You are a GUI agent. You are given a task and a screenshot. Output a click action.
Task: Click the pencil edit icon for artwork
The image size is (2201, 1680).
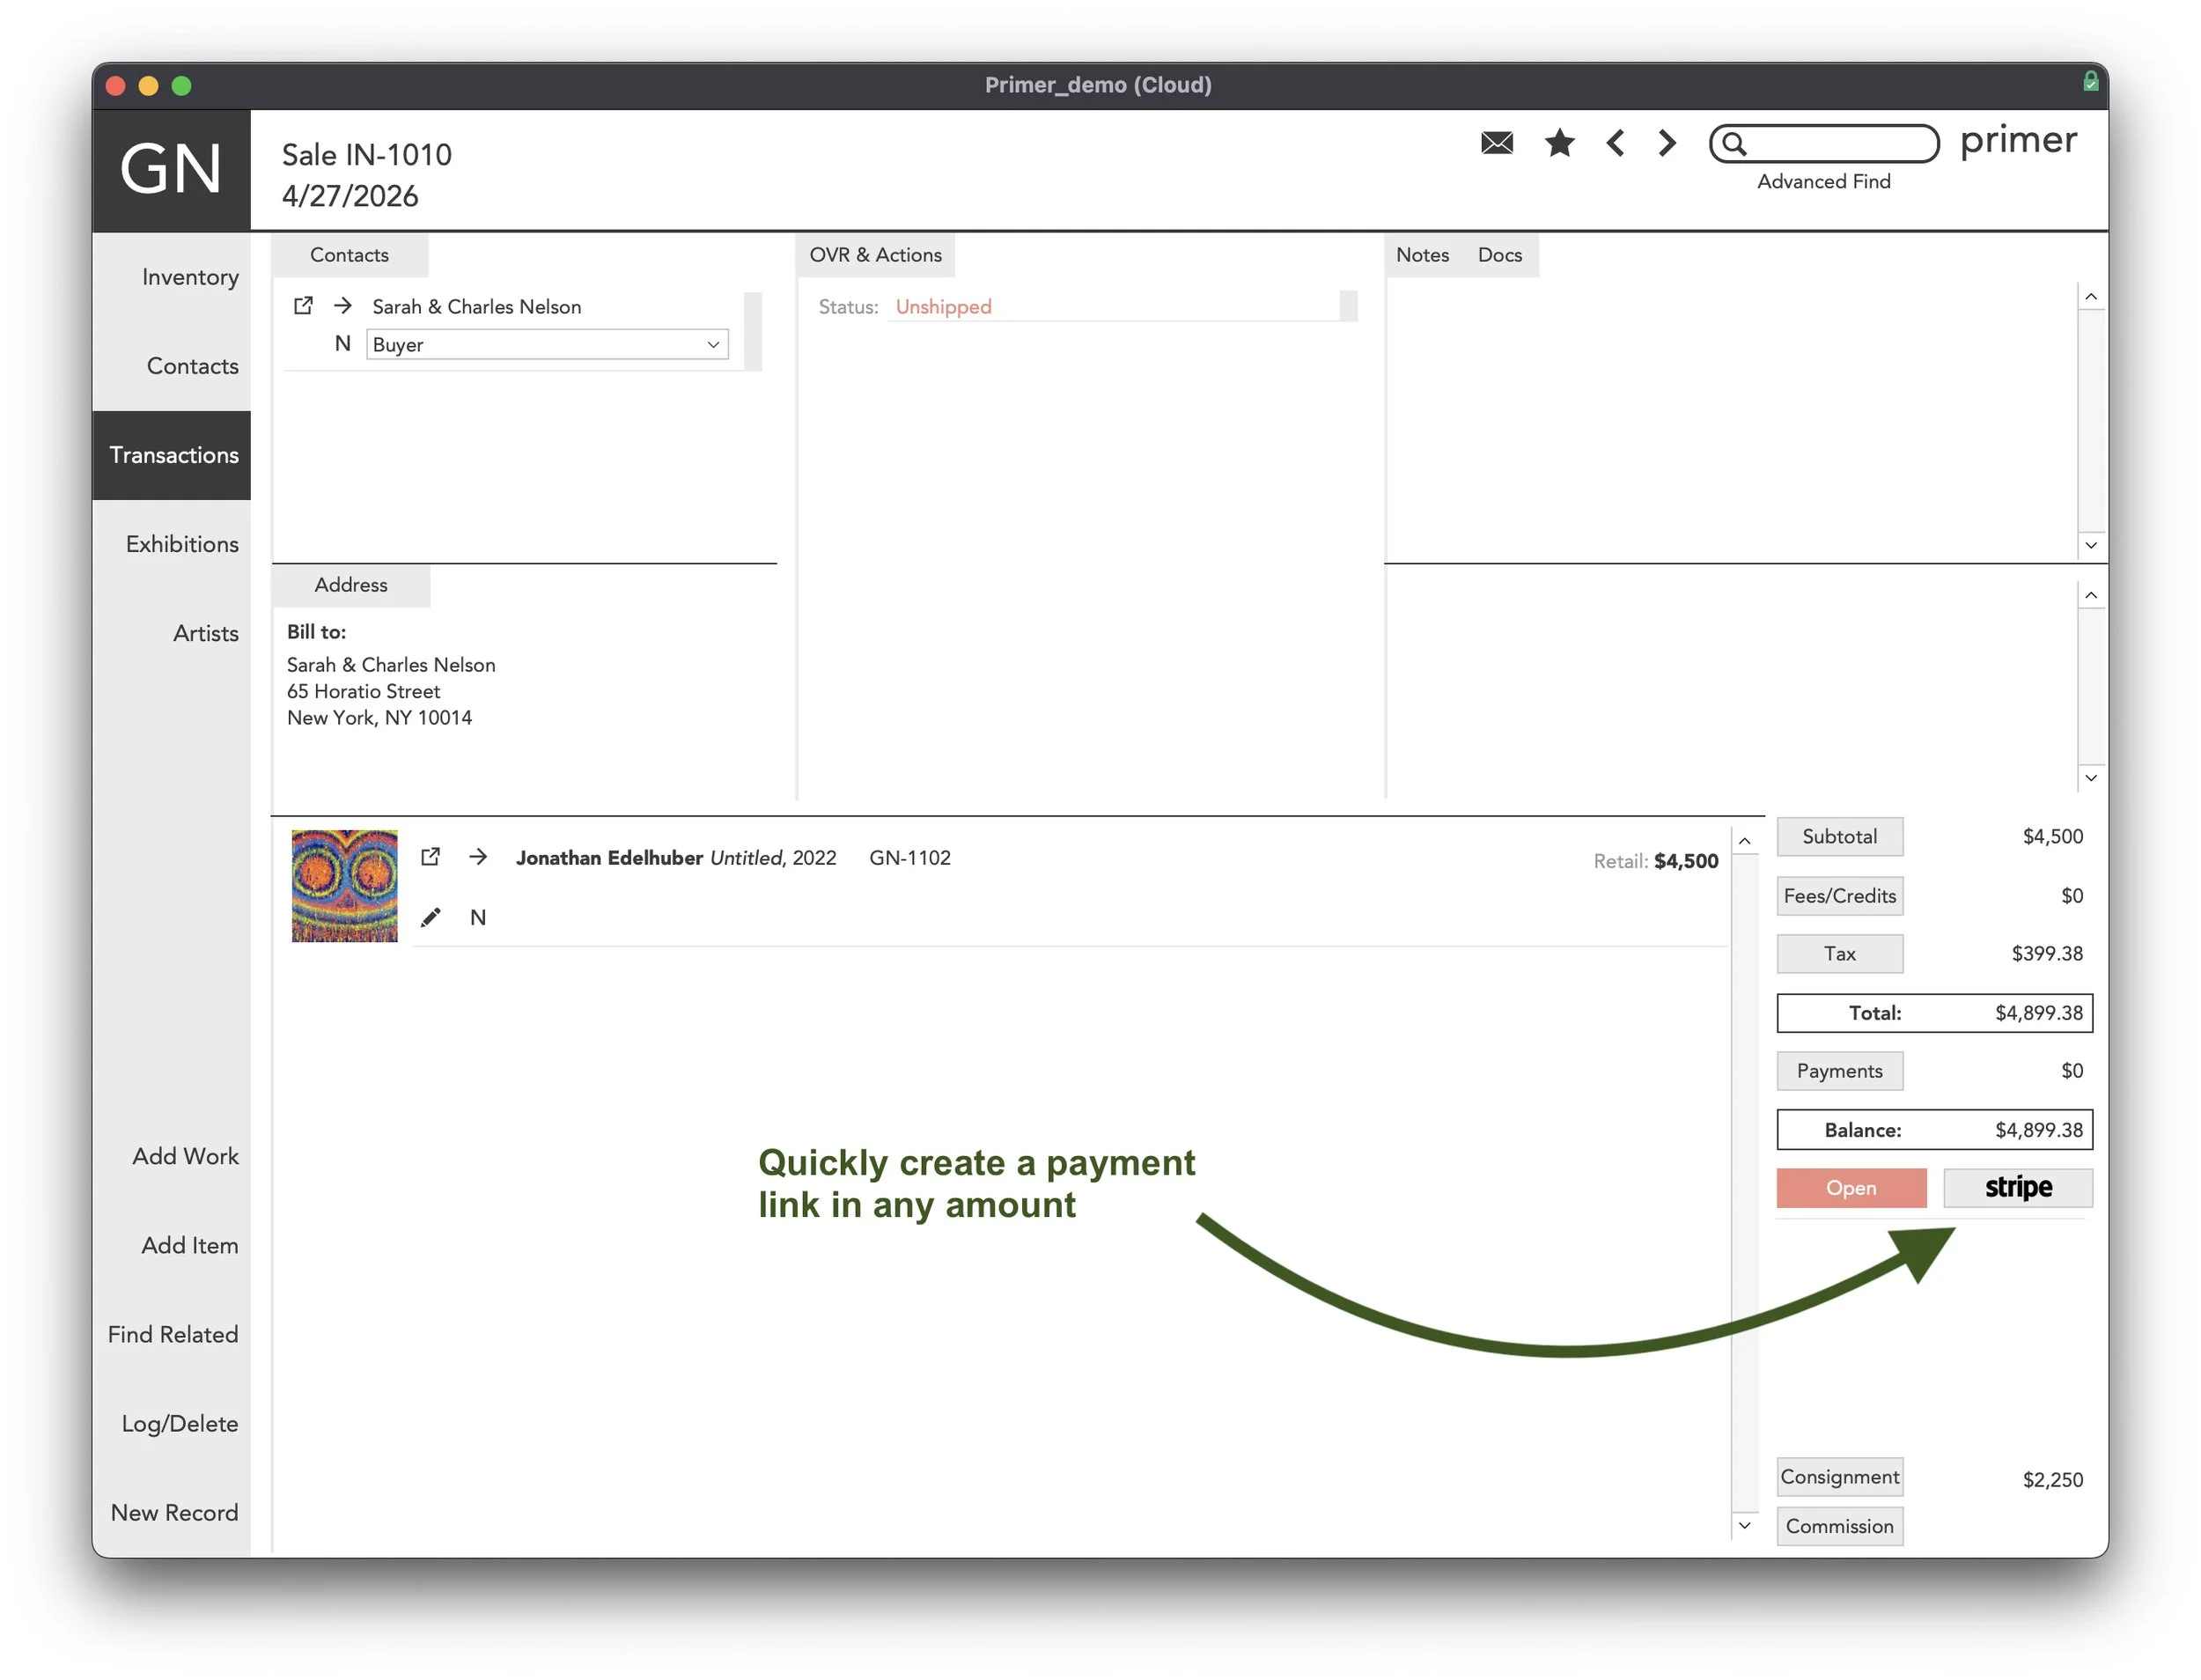[x=430, y=917]
